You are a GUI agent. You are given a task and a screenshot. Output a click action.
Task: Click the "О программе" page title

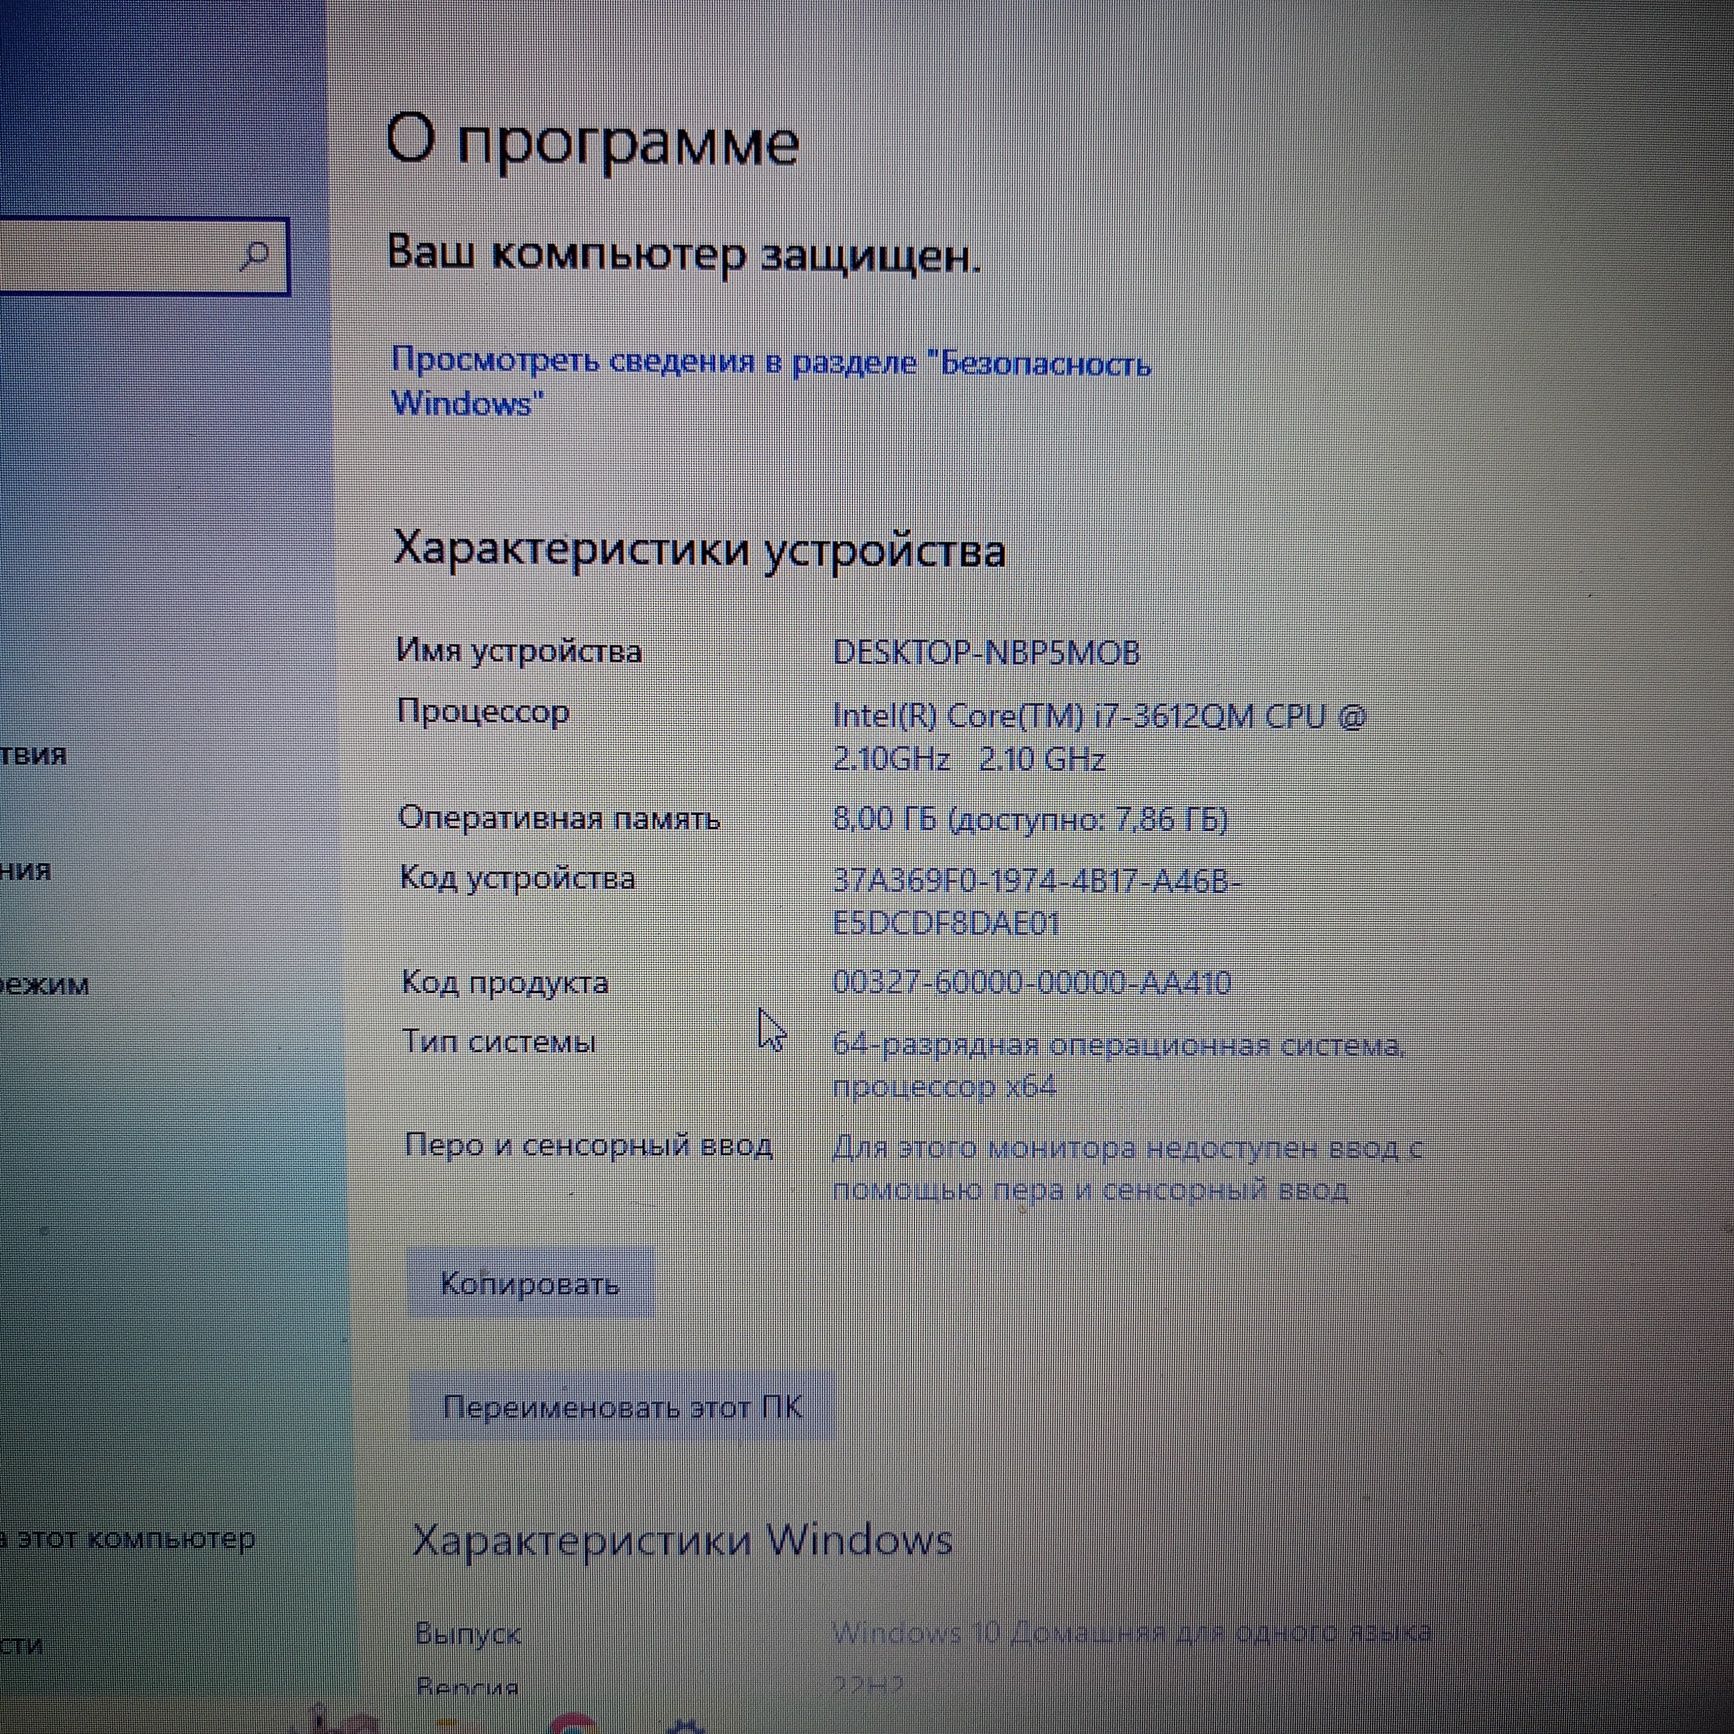(x=592, y=142)
